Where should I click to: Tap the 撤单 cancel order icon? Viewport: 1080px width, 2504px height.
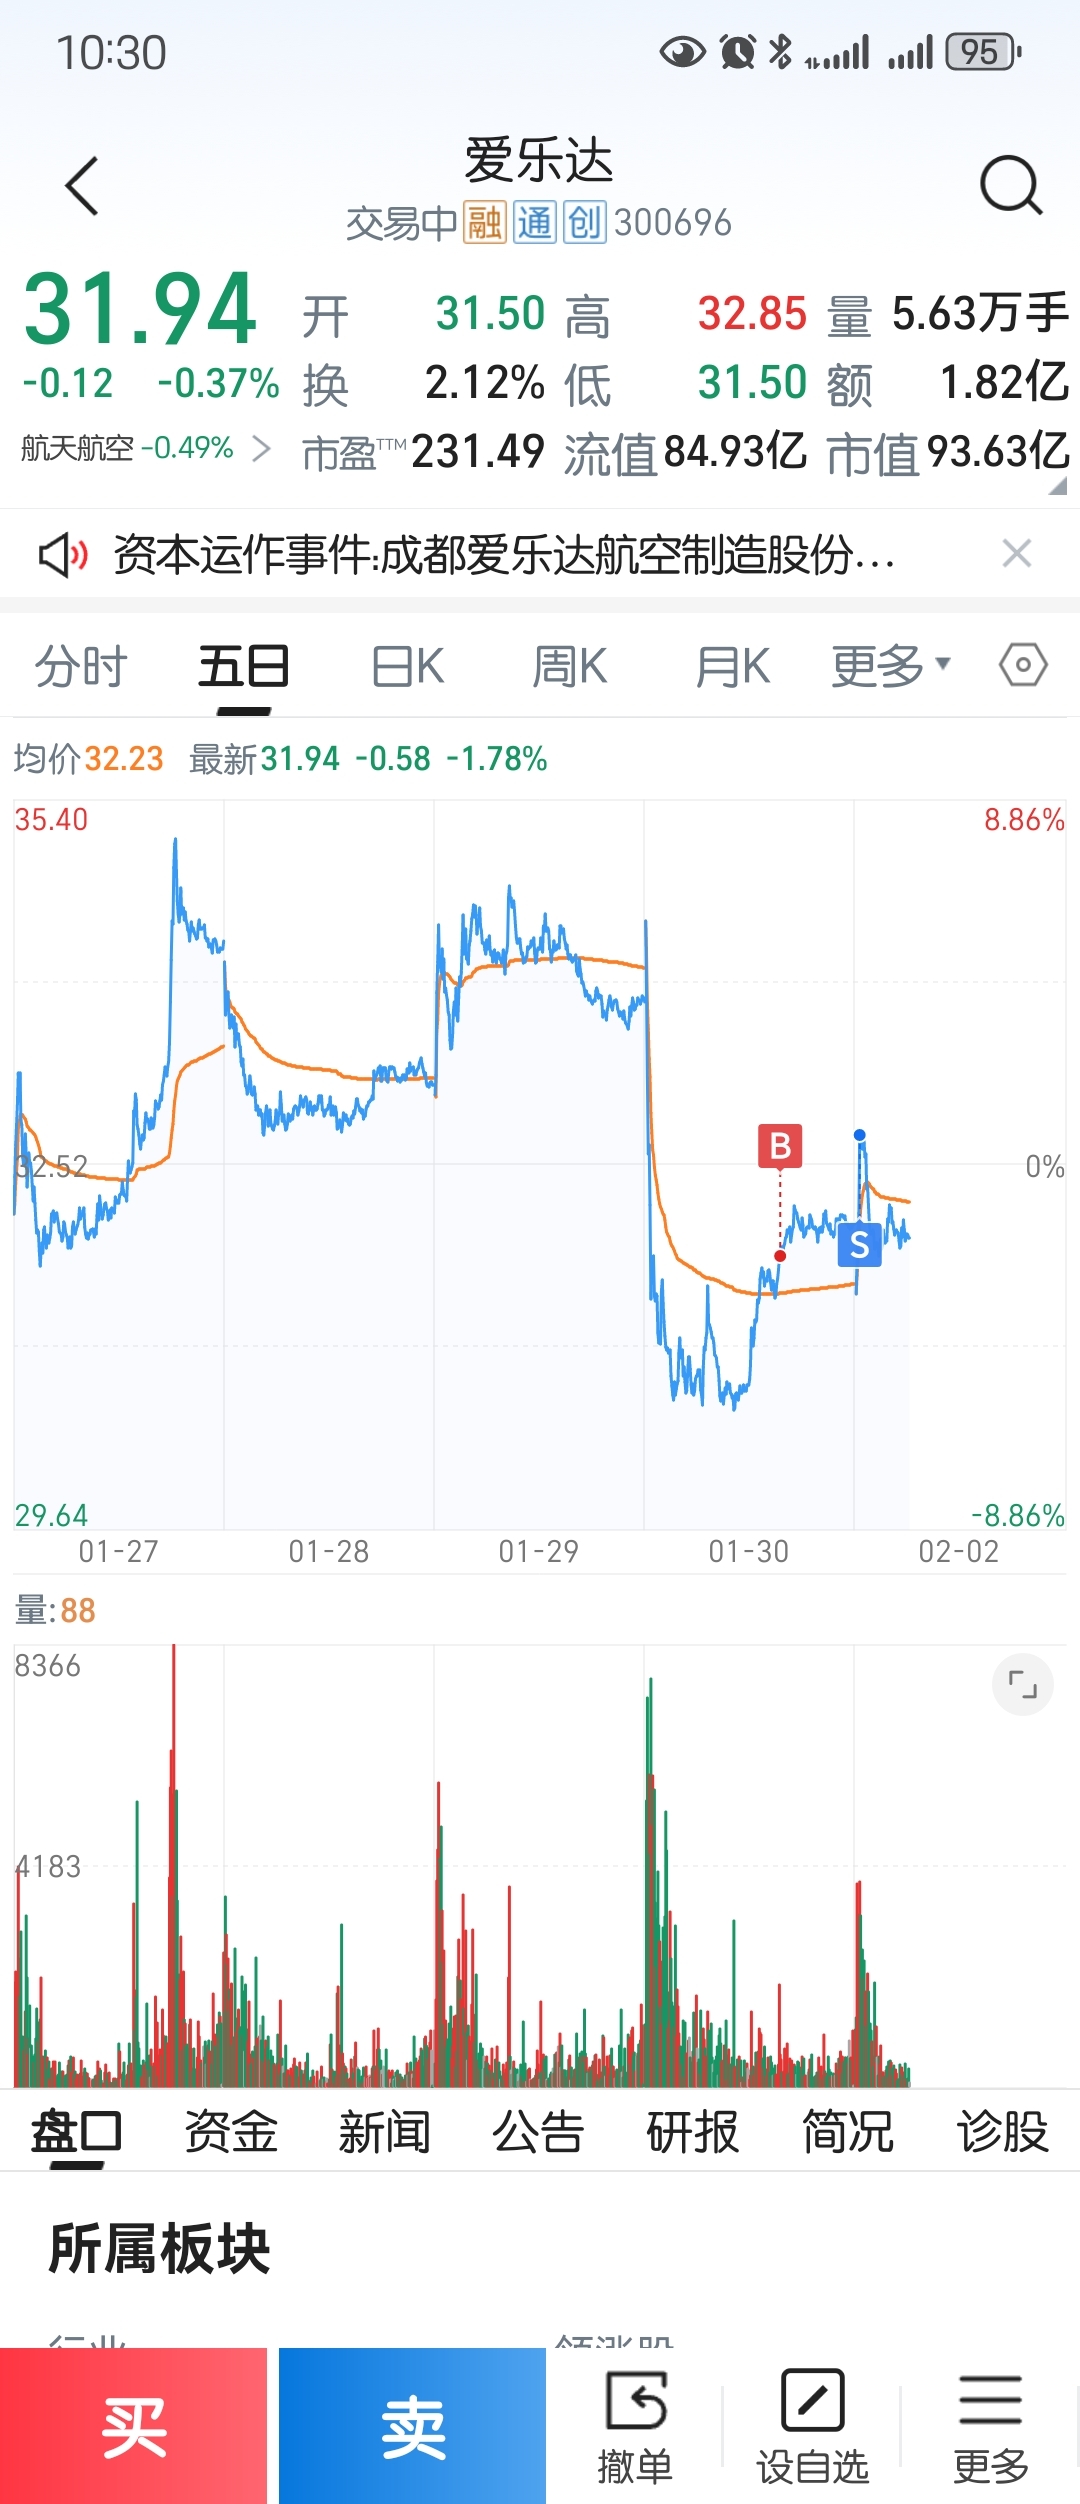[x=636, y=2401]
